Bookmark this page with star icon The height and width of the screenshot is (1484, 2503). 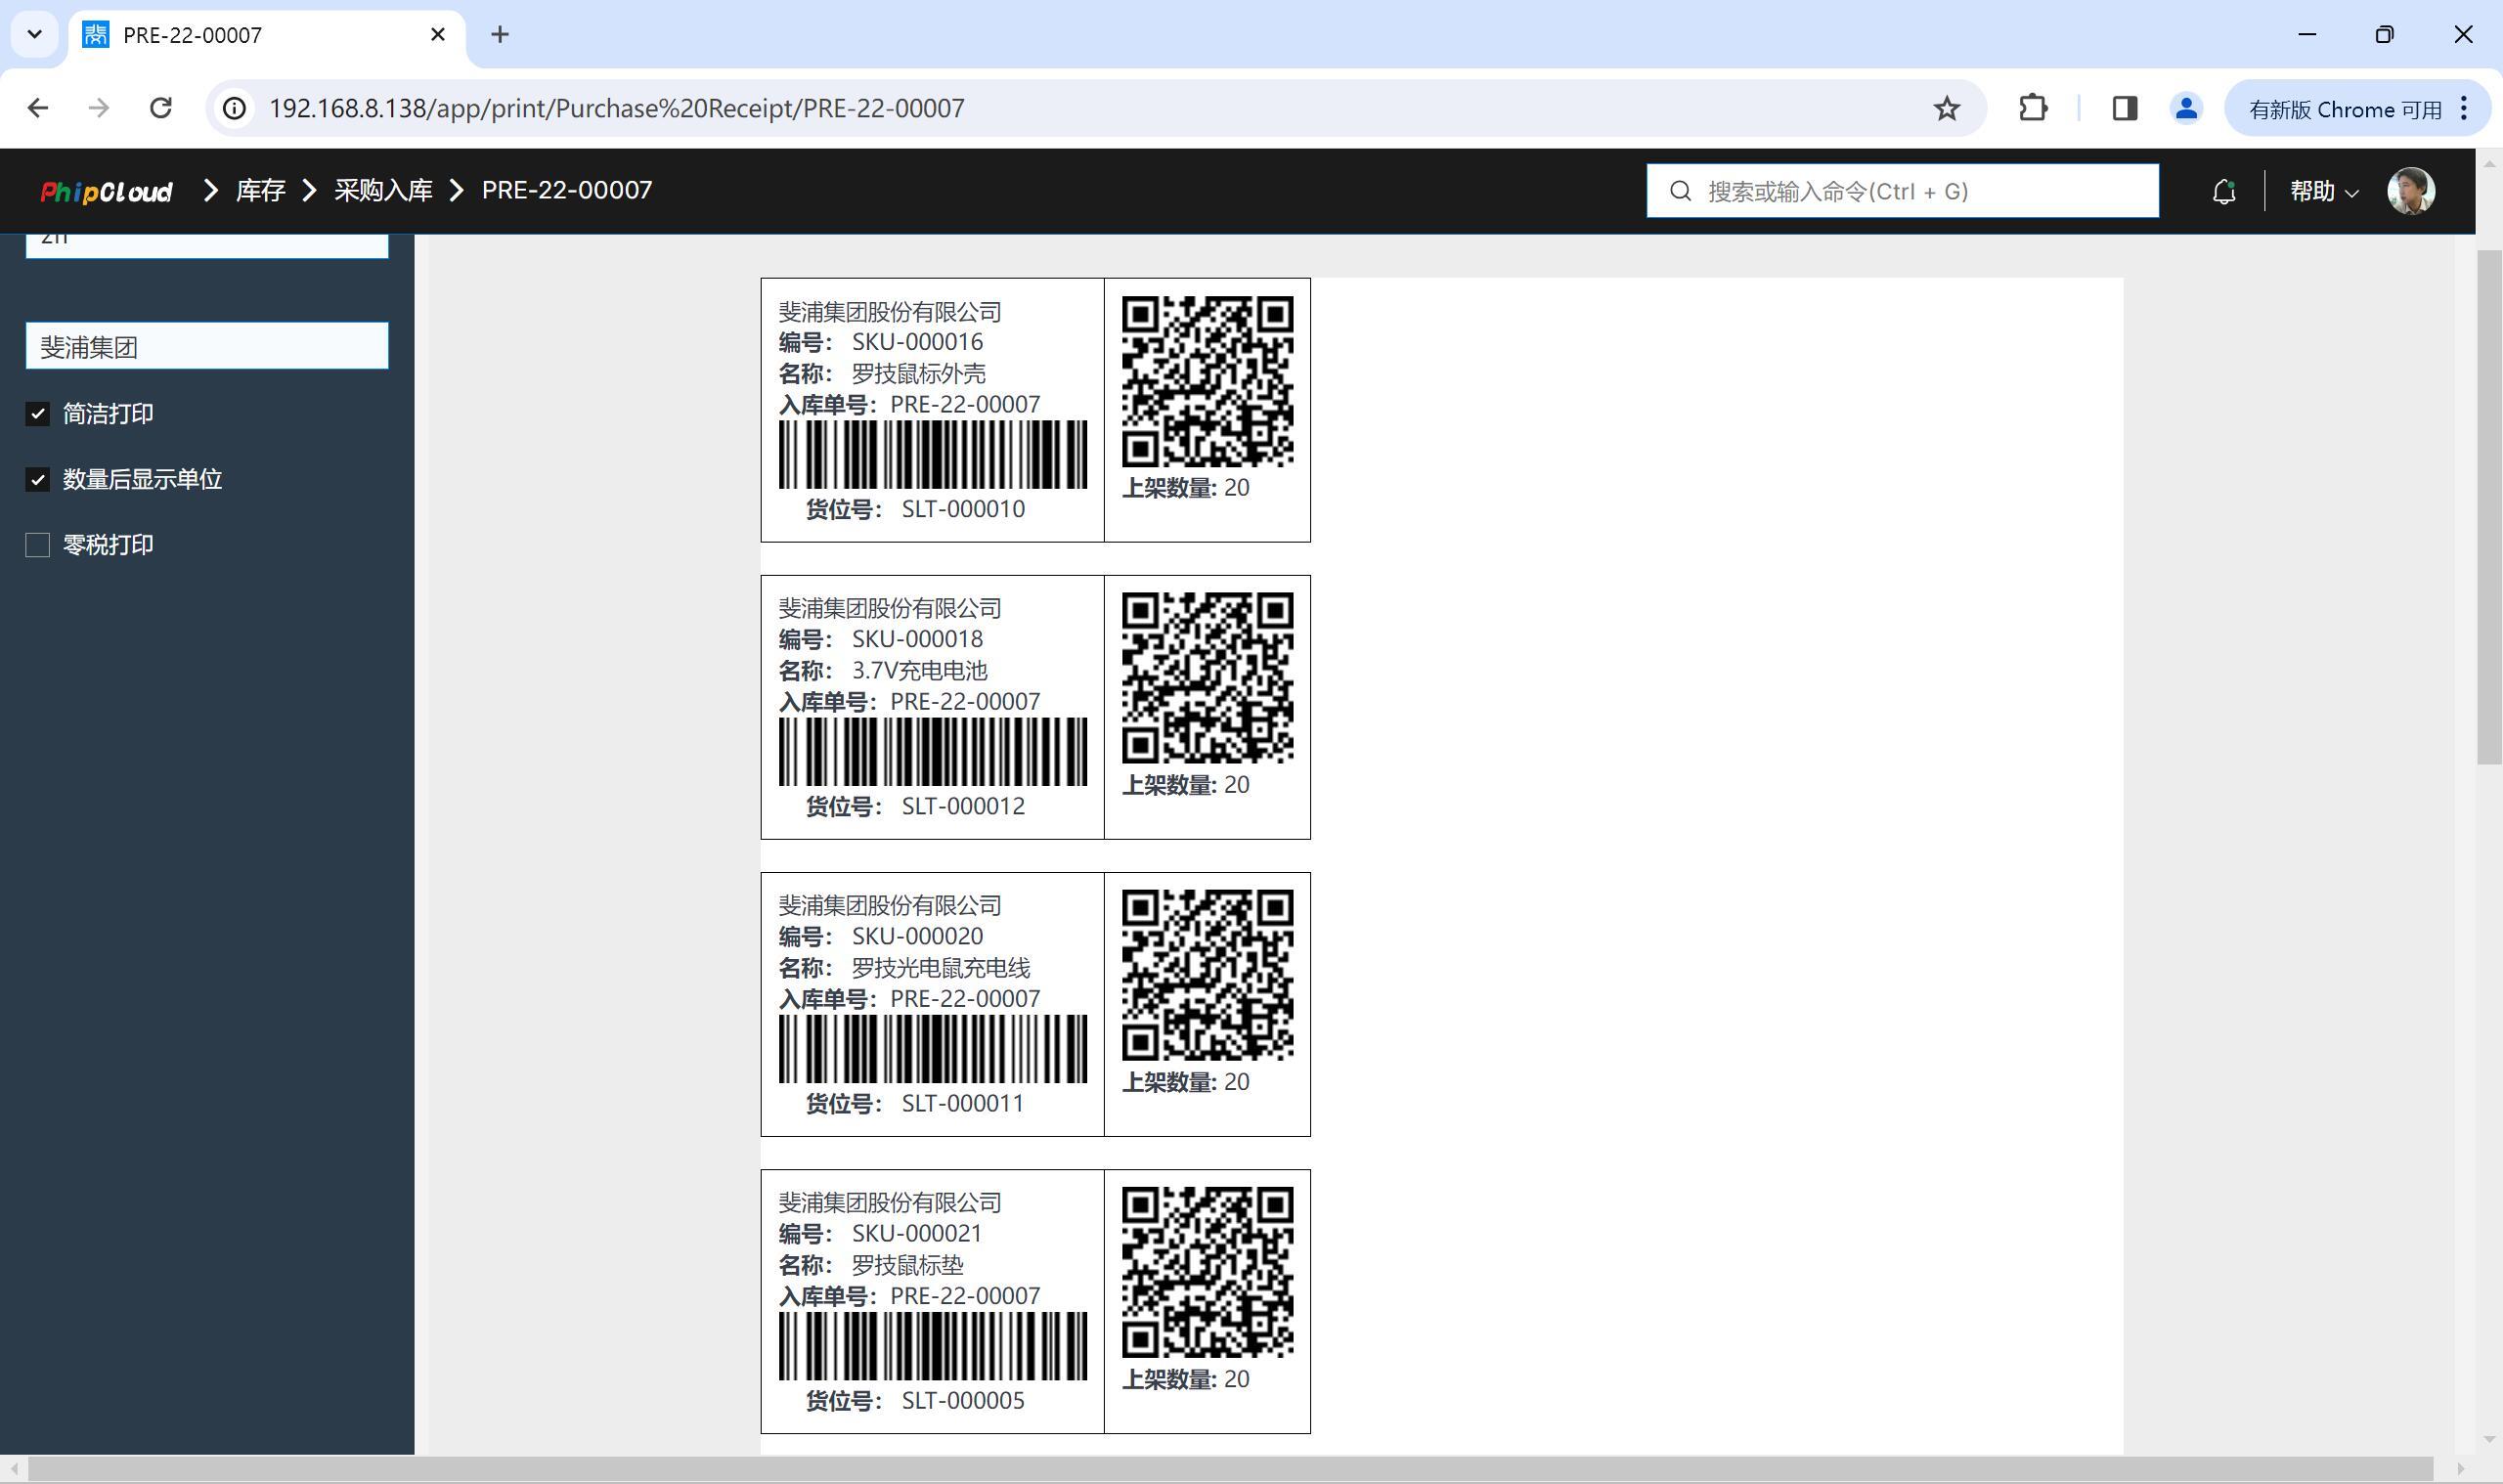coord(1946,108)
